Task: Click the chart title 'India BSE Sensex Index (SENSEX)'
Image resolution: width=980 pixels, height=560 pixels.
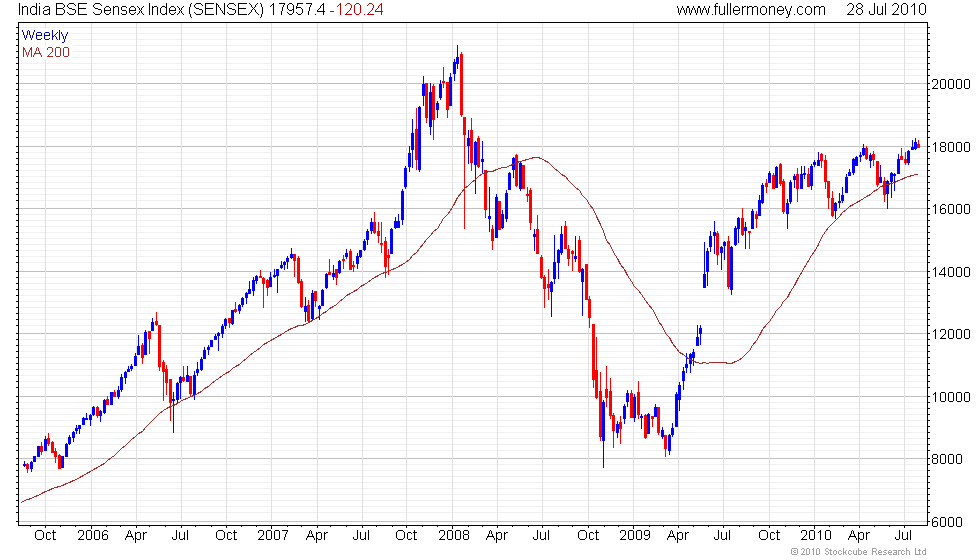Action: [141, 9]
